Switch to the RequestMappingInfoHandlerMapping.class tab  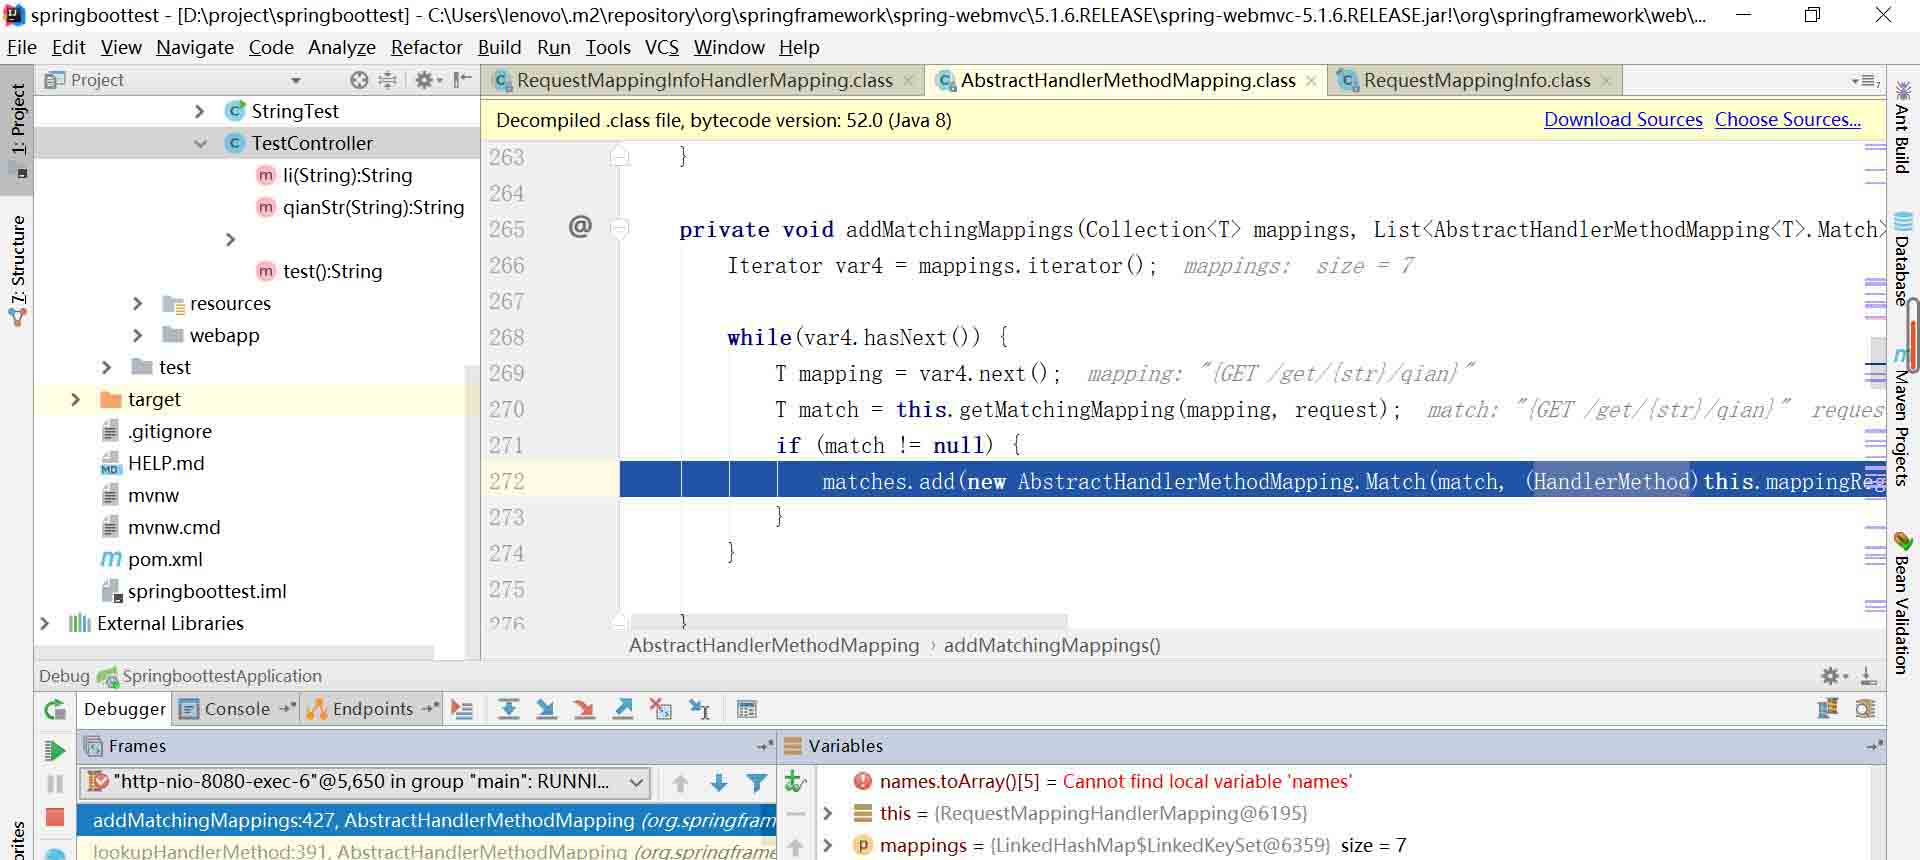(704, 80)
